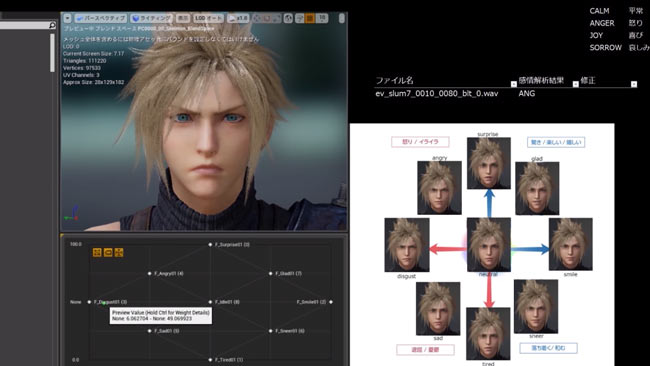Viewport: 650px width, 366px height.
Task: Toggle world/local coordinate globe icon
Action: click(288, 18)
